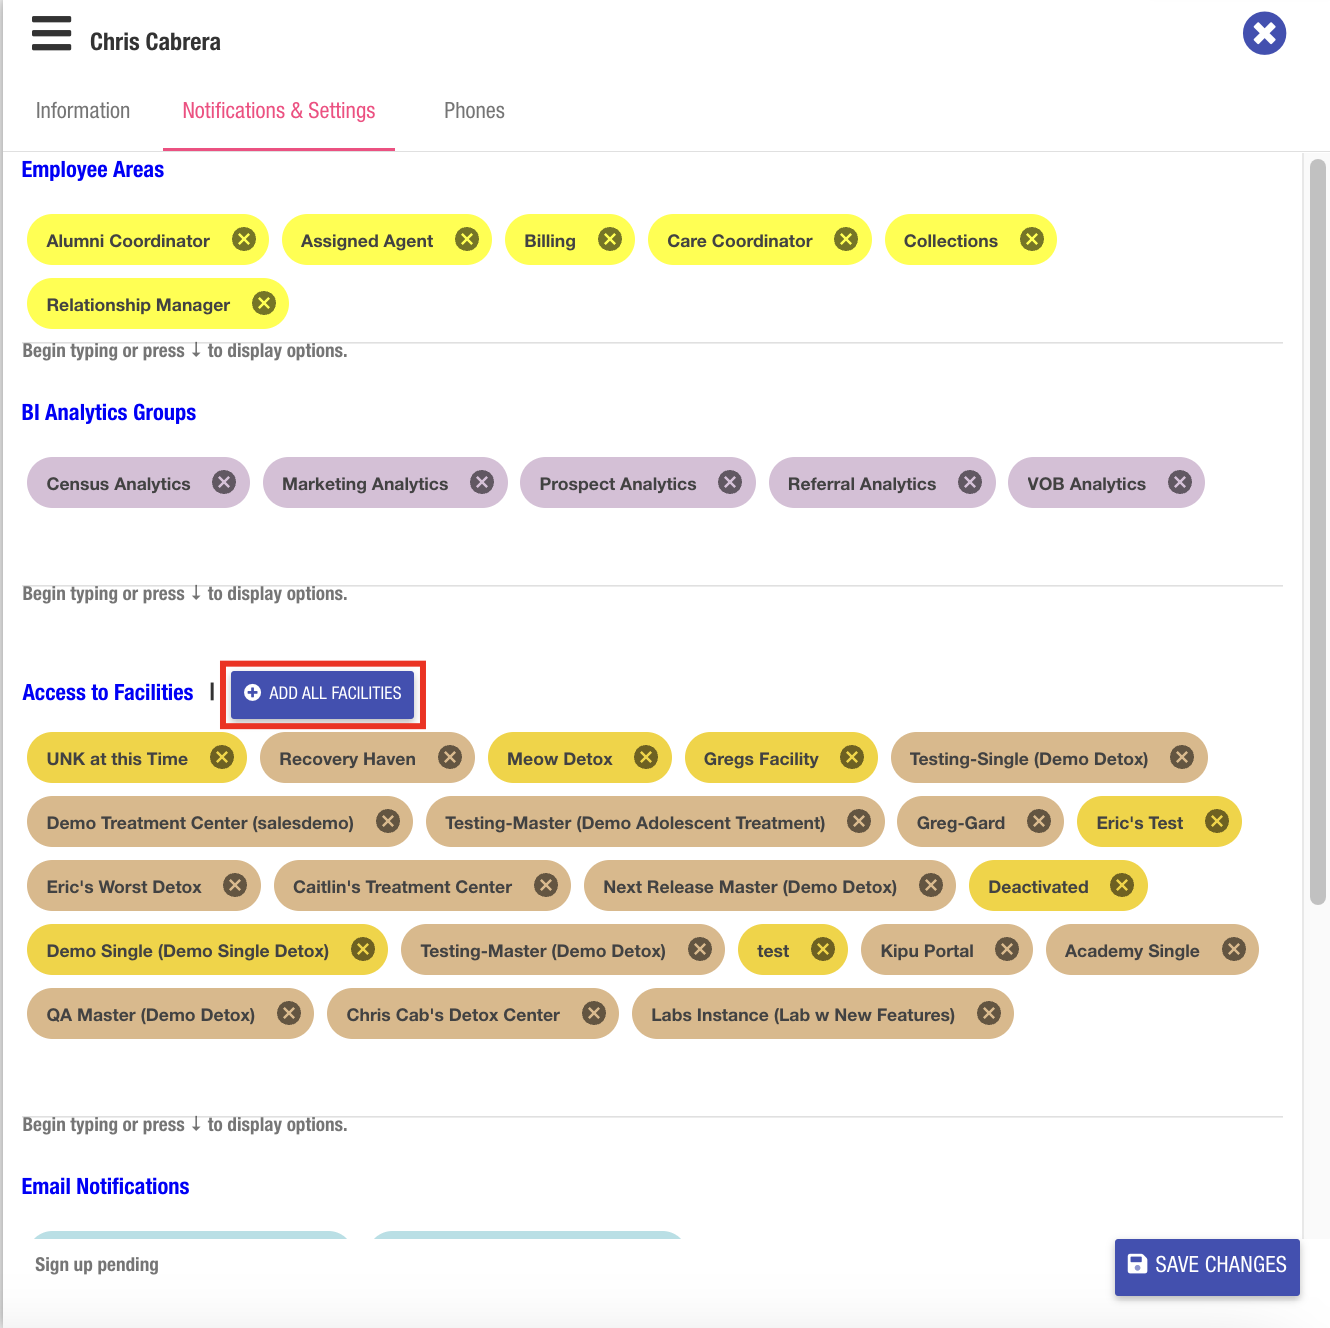Viewport: 1330px width, 1328px height.
Task: Remove the Kipu Portal facility
Action: point(1007,949)
